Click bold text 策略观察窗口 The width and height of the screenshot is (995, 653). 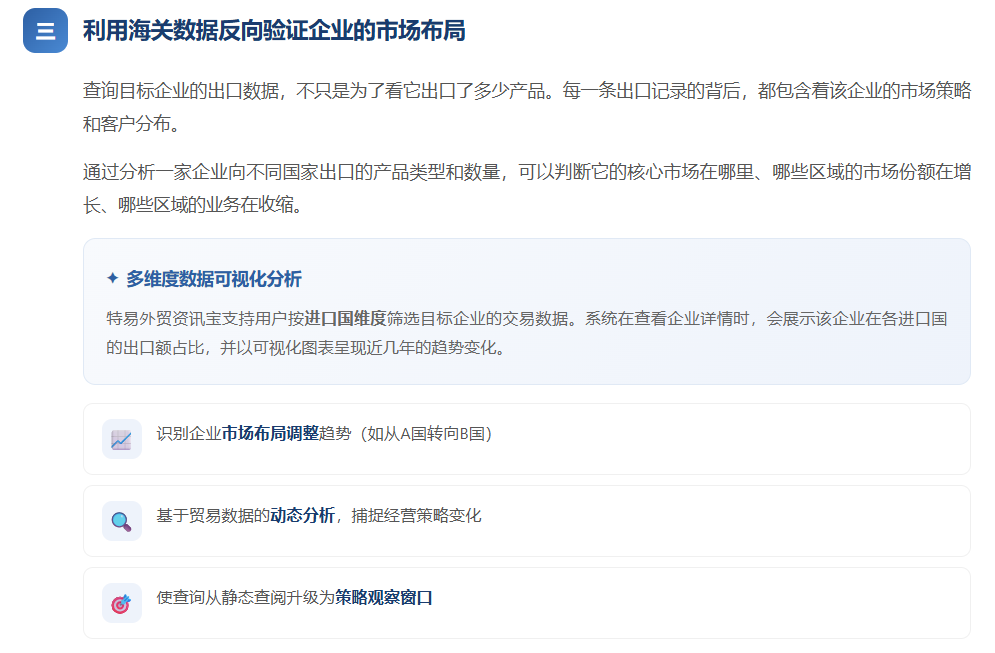(x=383, y=597)
